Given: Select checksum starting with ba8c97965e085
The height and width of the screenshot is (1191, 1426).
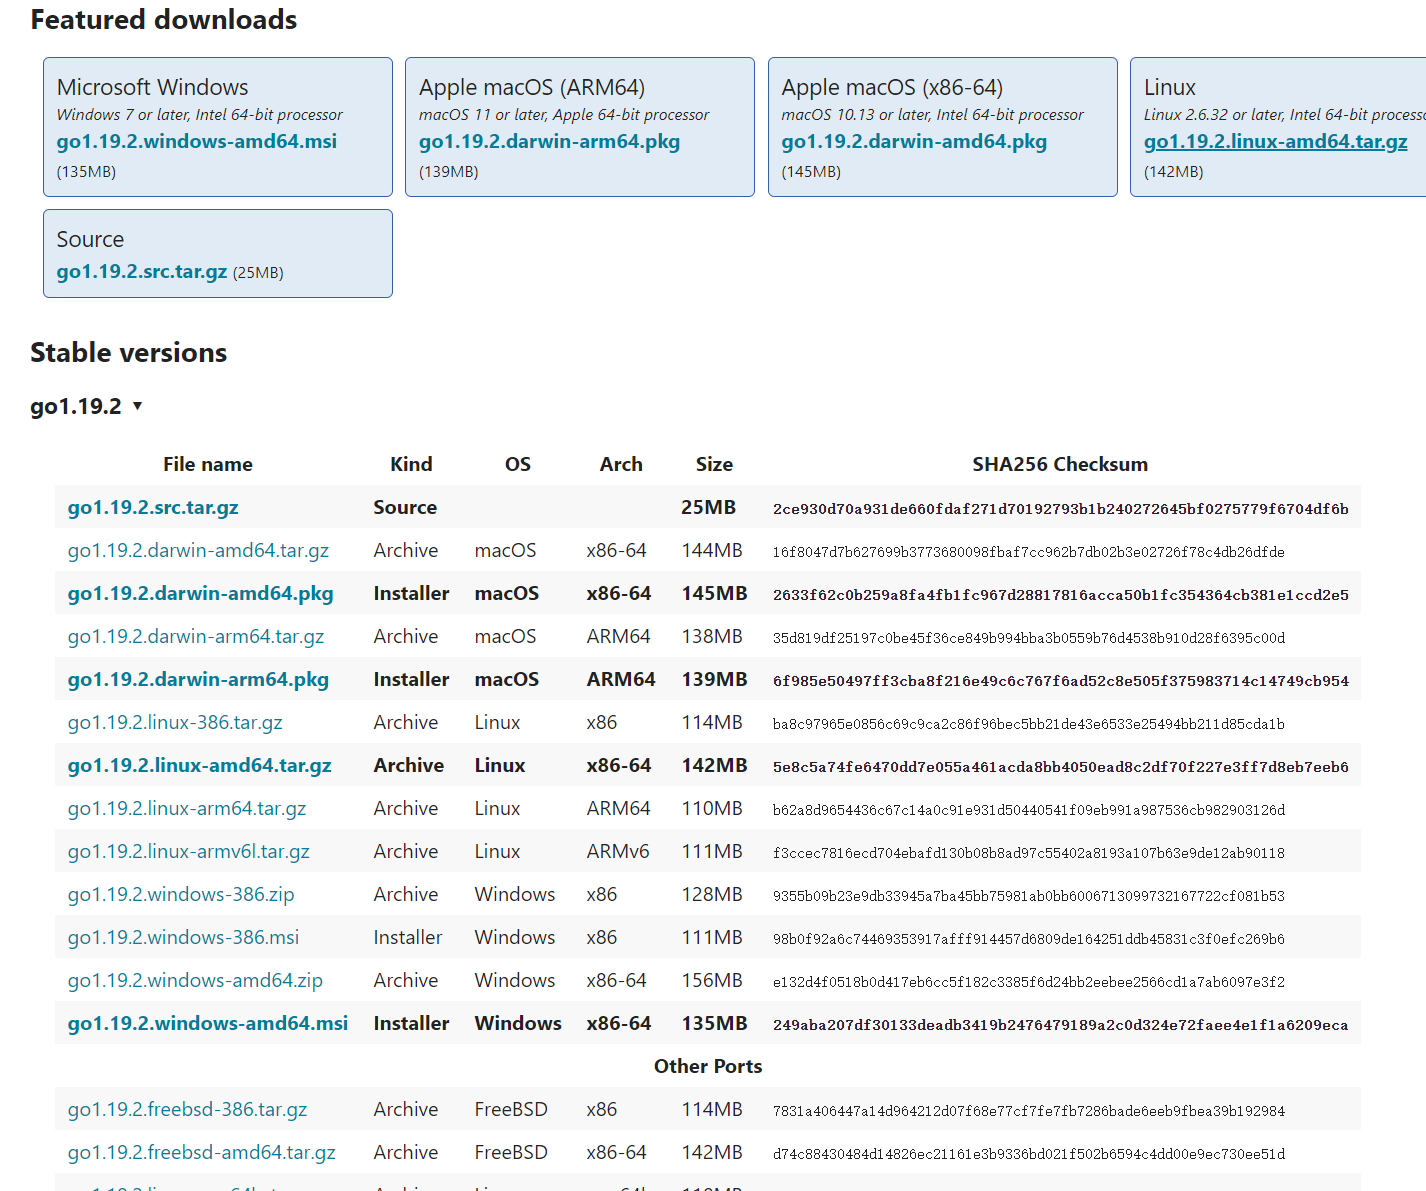Looking at the screenshot, I should pos(1028,724).
